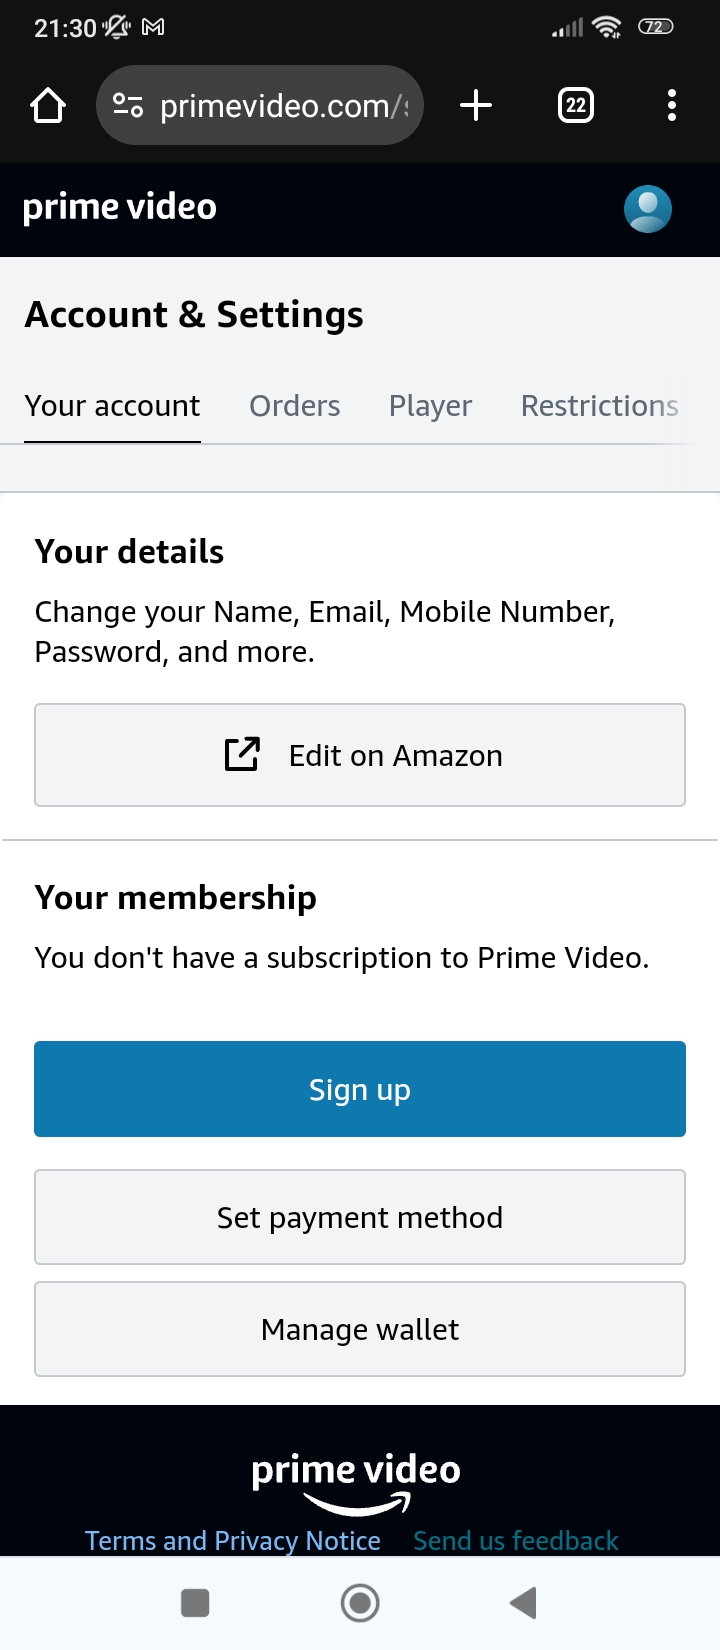Open Manage wallet
720x1650 pixels.
coord(360,1329)
